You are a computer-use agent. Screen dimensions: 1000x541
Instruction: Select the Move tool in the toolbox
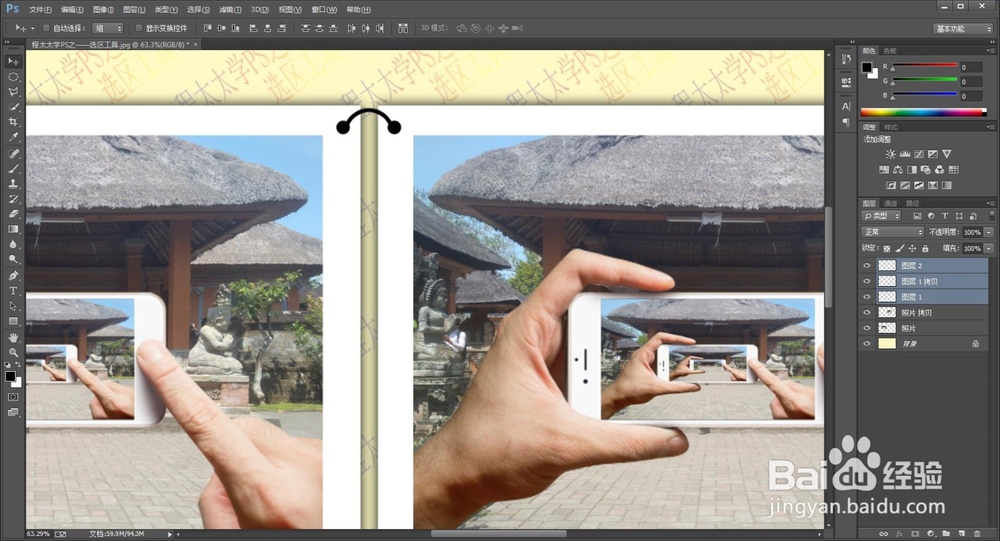(13, 61)
